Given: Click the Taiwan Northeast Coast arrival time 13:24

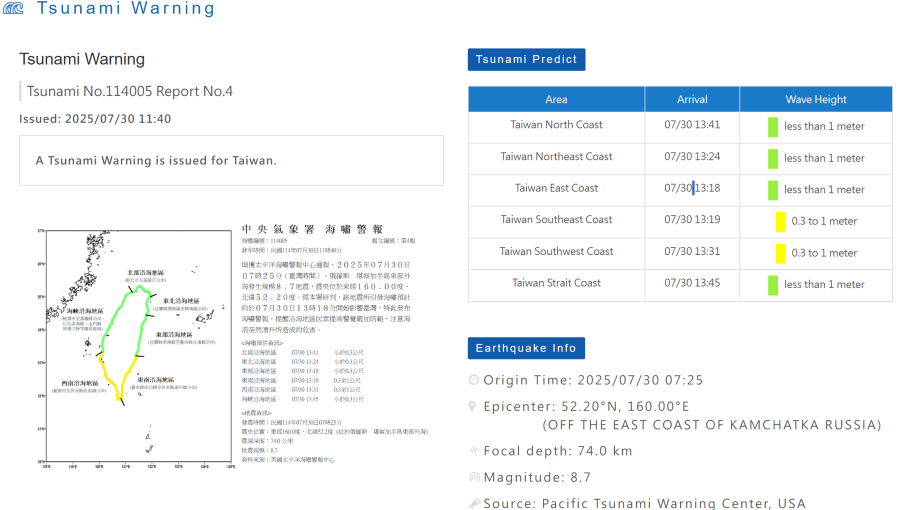Looking at the screenshot, I should click(692, 157).
